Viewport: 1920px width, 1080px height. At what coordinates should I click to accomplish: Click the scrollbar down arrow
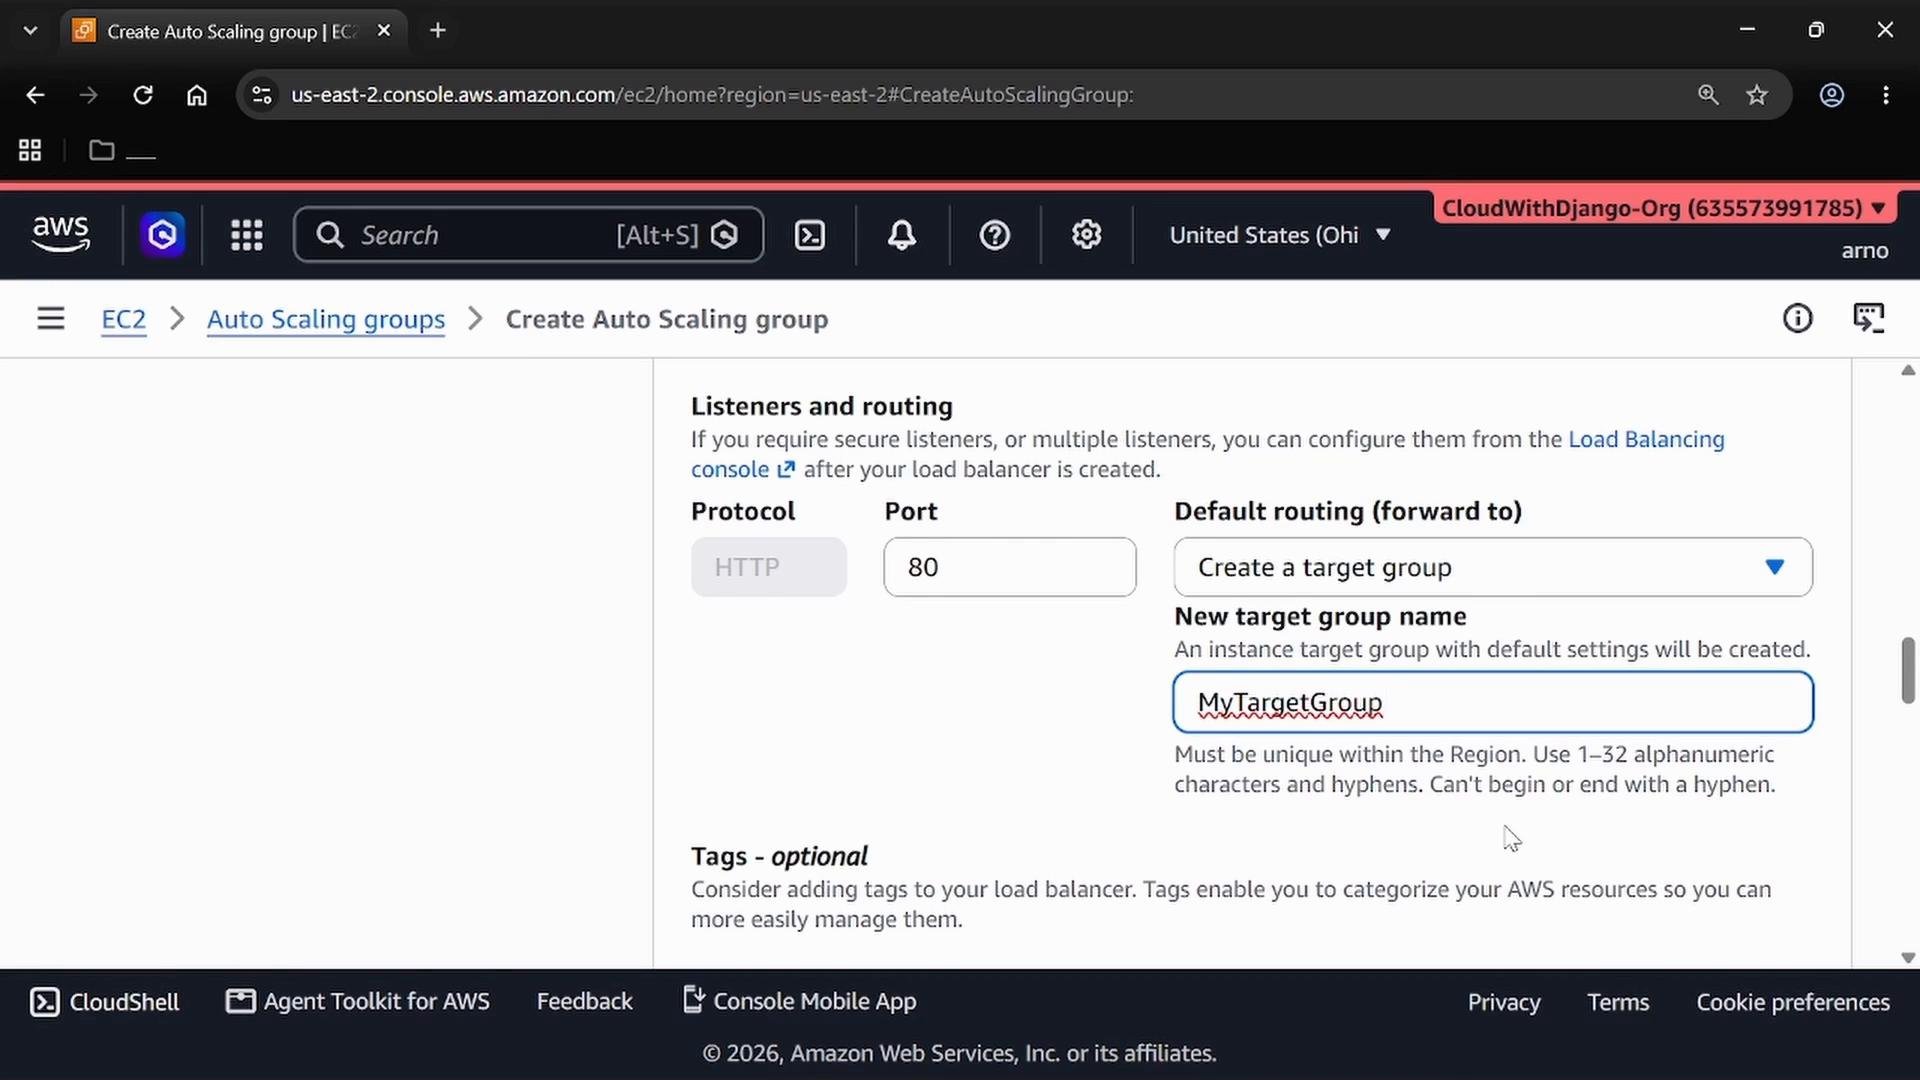[1908, 957]
